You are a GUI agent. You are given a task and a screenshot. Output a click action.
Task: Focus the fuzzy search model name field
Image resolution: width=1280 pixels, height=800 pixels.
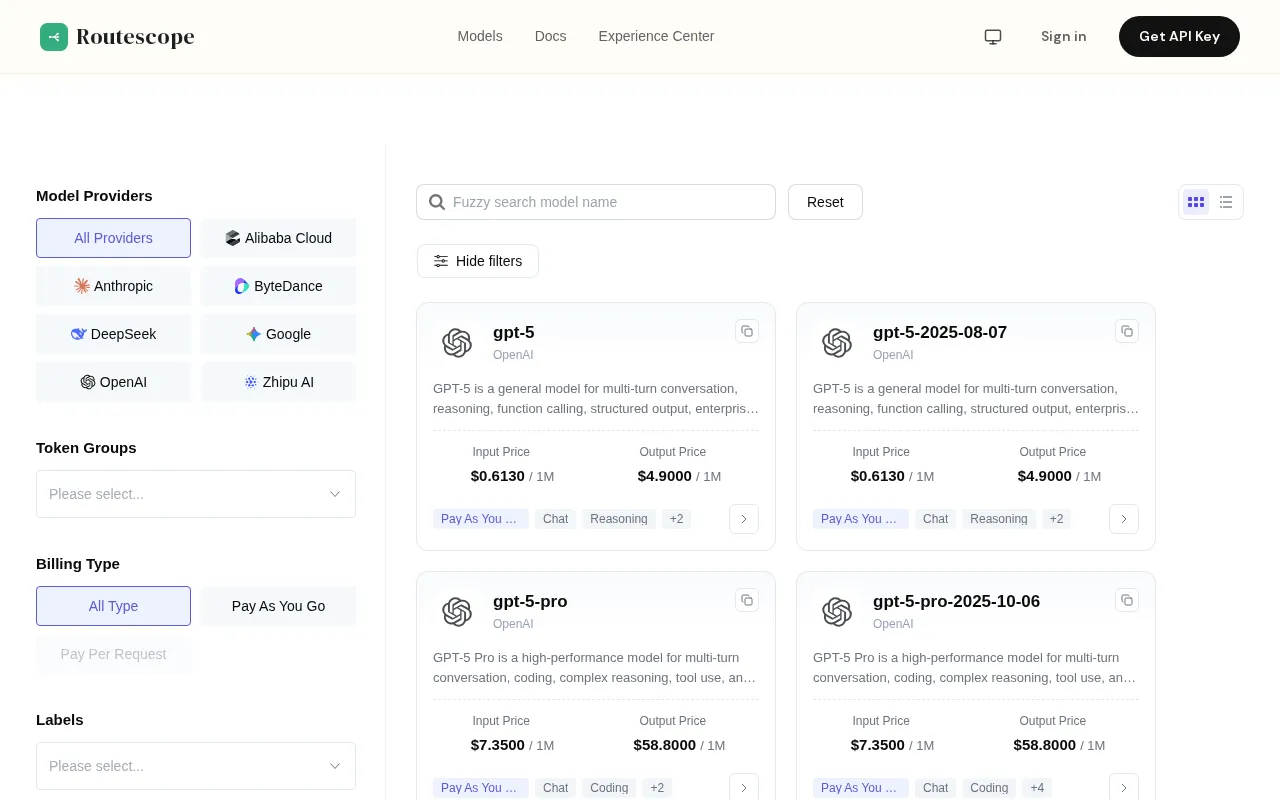tap(596, 202)
